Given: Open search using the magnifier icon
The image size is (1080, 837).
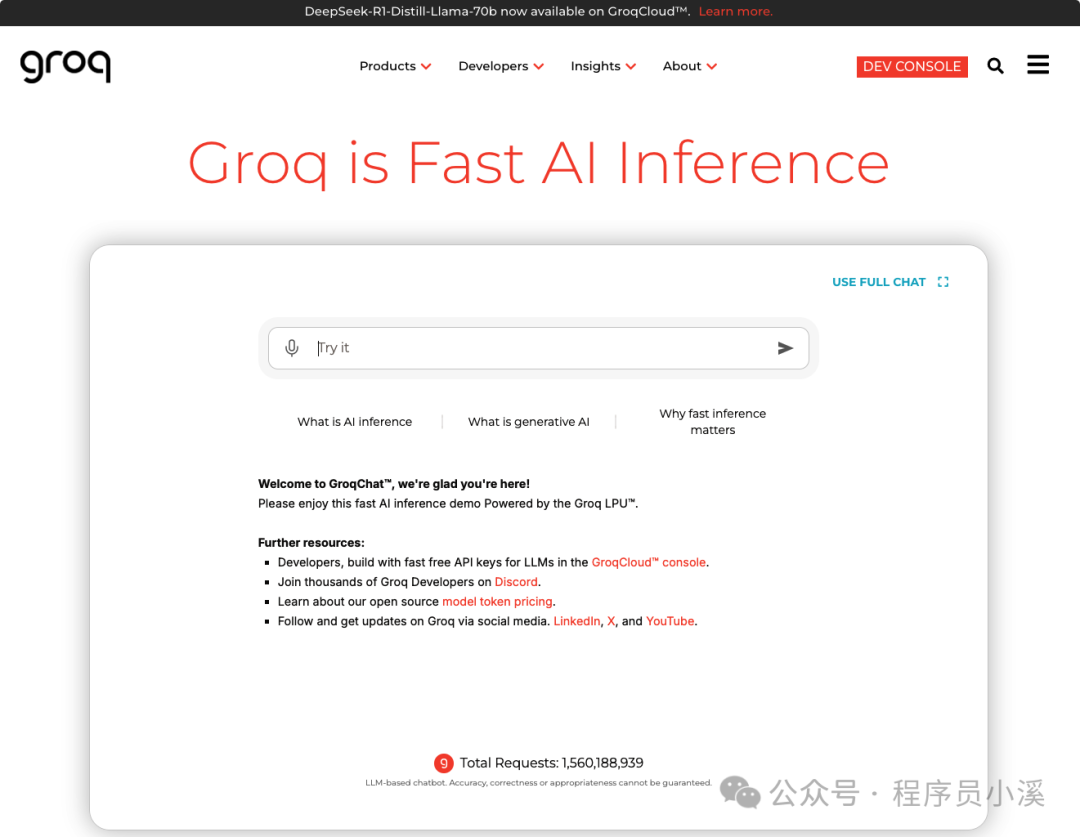Looking at the screenshot, I should [995, 65].
